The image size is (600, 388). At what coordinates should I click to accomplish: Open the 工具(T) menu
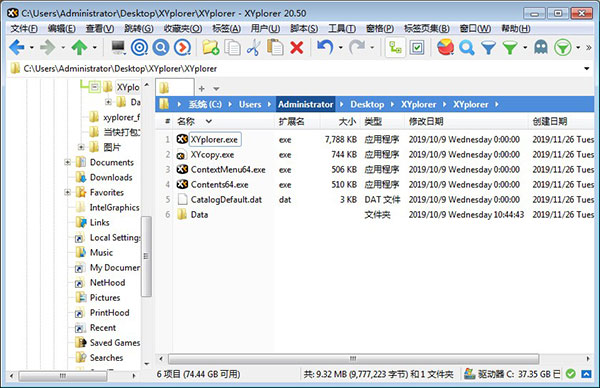[342, 29]
